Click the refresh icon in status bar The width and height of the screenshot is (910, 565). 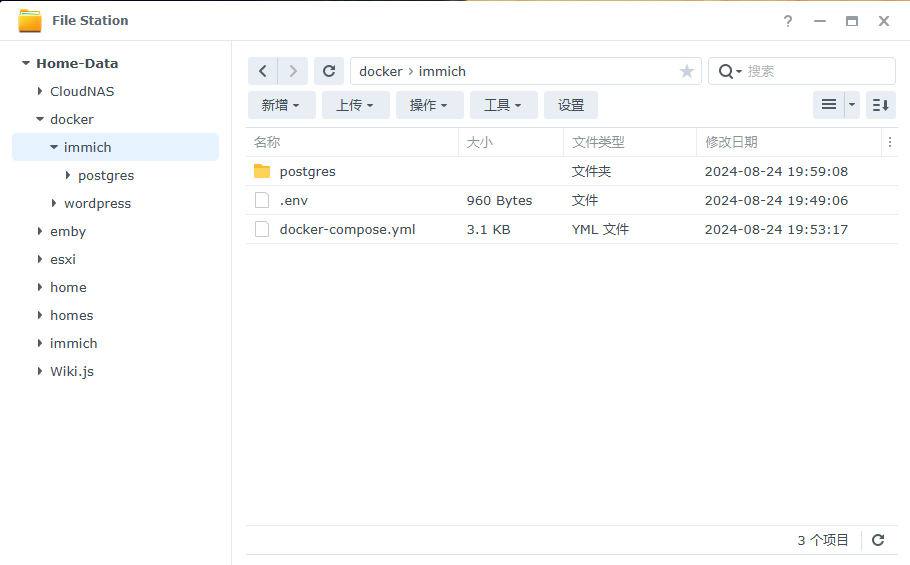pyautogui.click(x=878, y=540)
